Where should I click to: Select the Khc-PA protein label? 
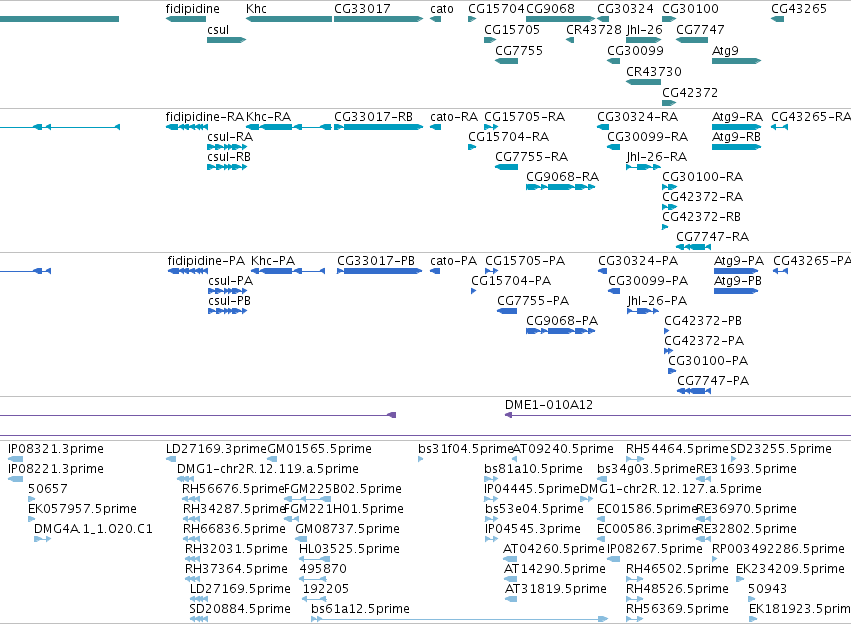tap(273, 261)
